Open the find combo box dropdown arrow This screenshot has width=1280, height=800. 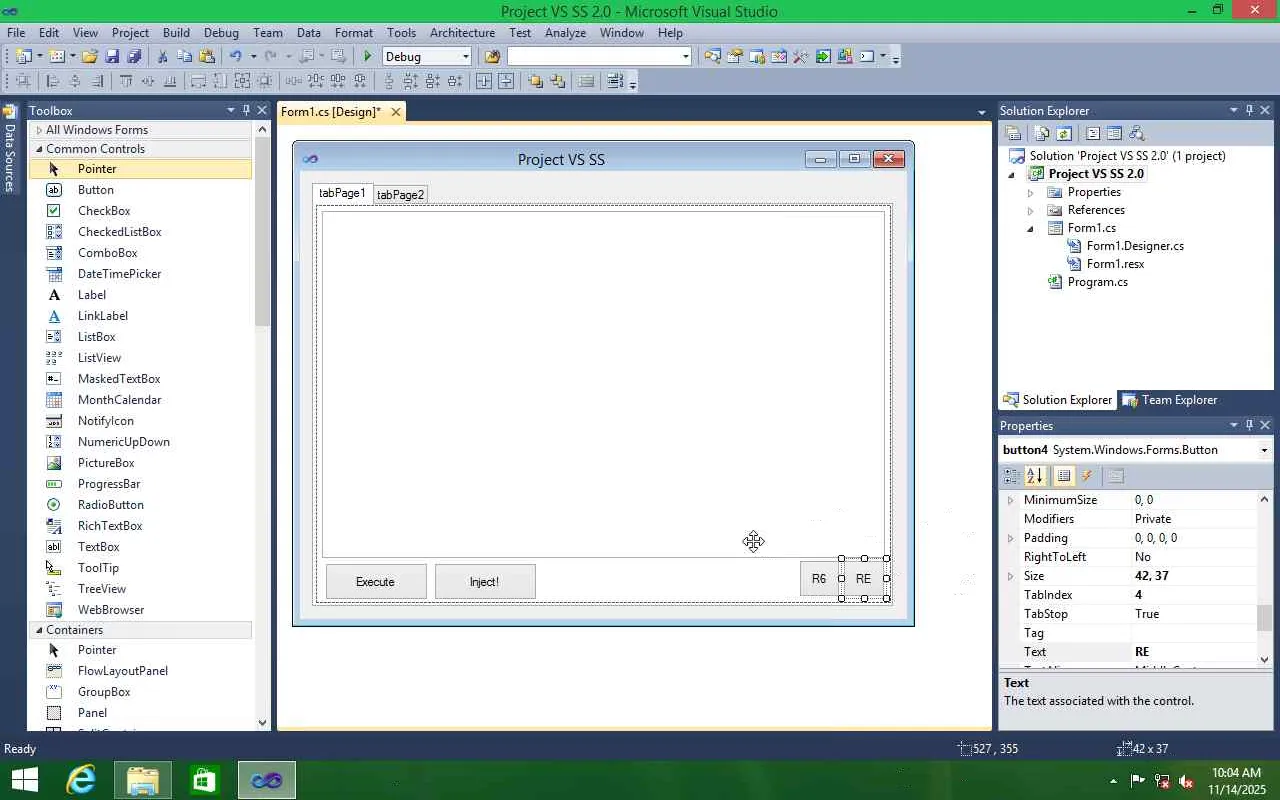click(x=685, y=57)
